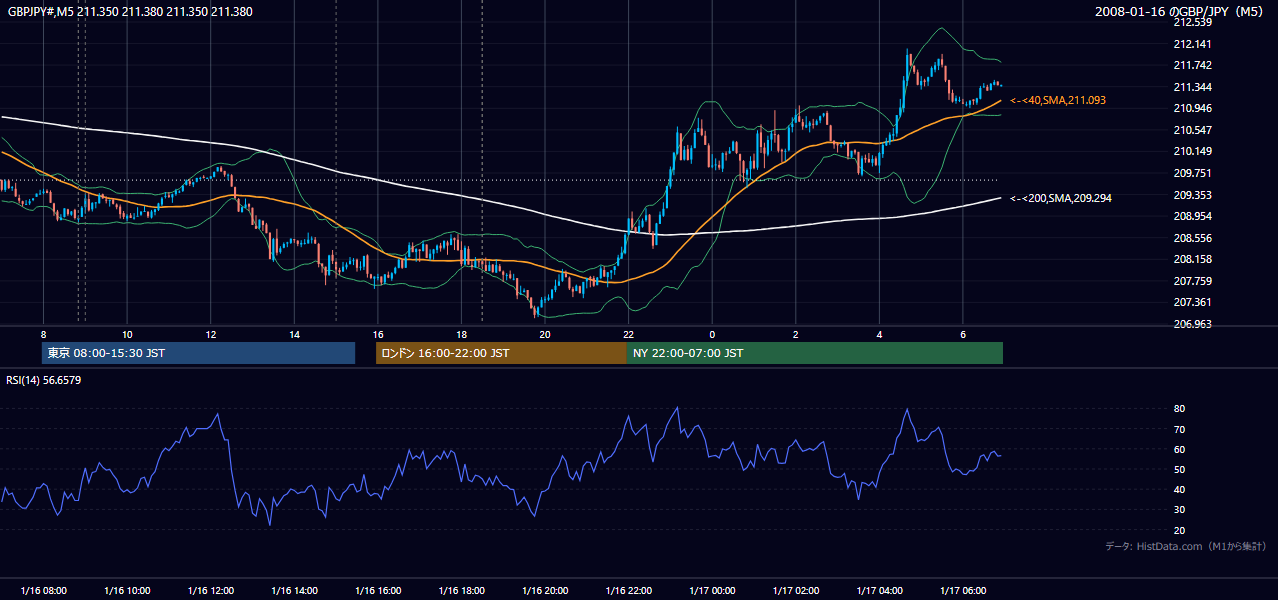This screenshot has width=1278, height=600.
Task: Click RSI scale value 40
Action: (1179, 489)
